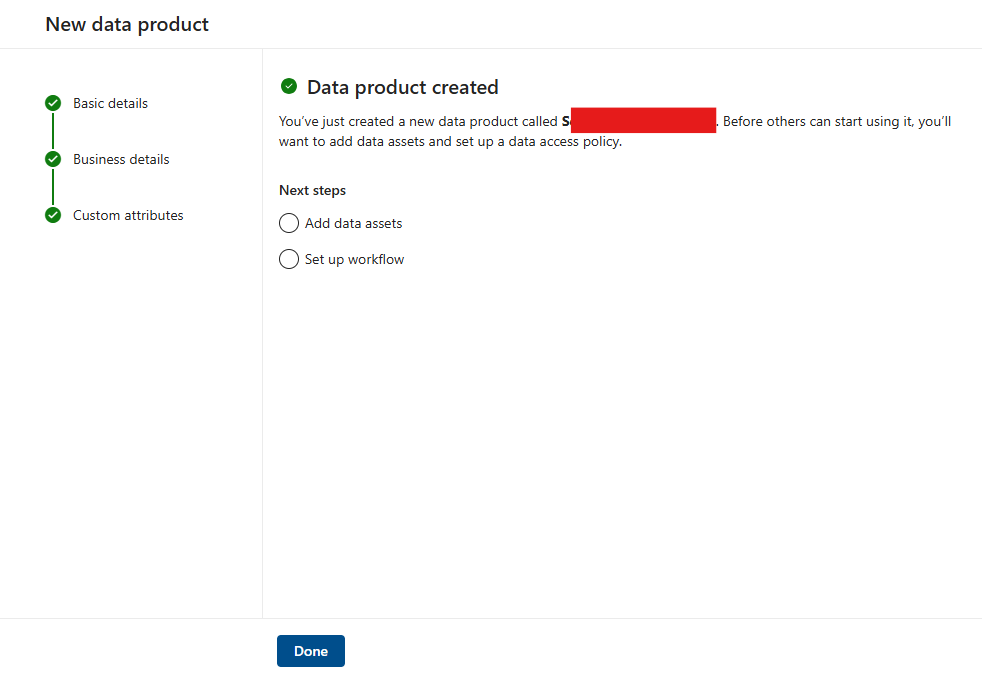This screenshot has height=680, width=982.
Task: Select the Add data assets radio circle
Action: click(x=289, y=223)
